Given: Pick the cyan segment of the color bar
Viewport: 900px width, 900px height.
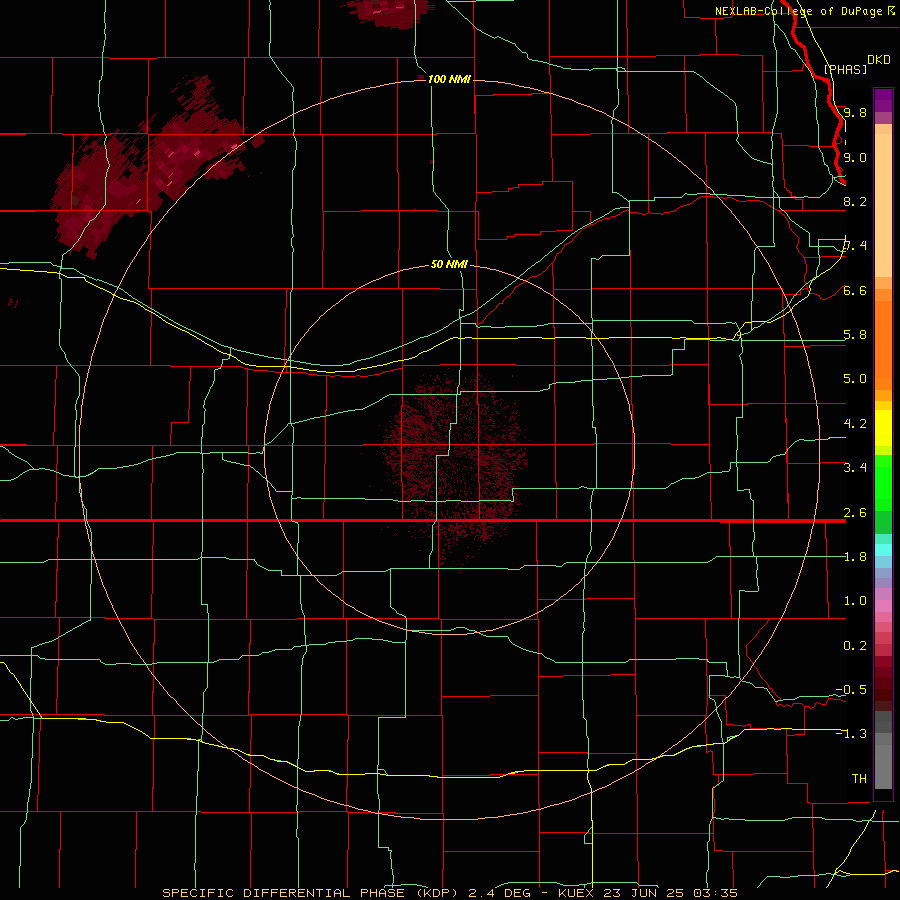Looking at the screenshot, I should pyautogui.click(x=883, y=550).
